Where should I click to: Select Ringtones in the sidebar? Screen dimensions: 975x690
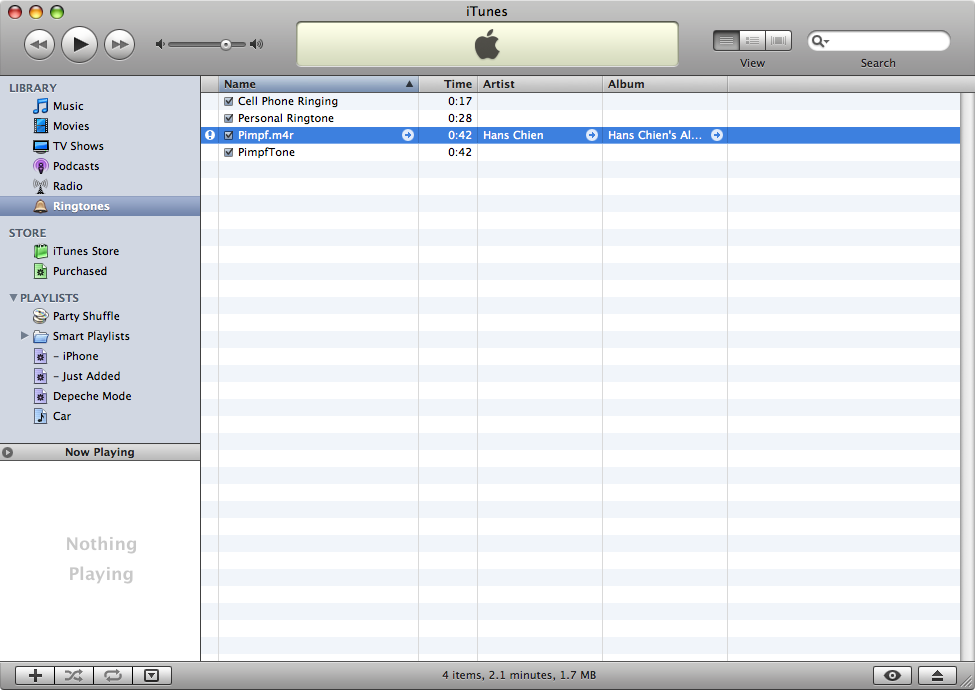coord(100,206)
